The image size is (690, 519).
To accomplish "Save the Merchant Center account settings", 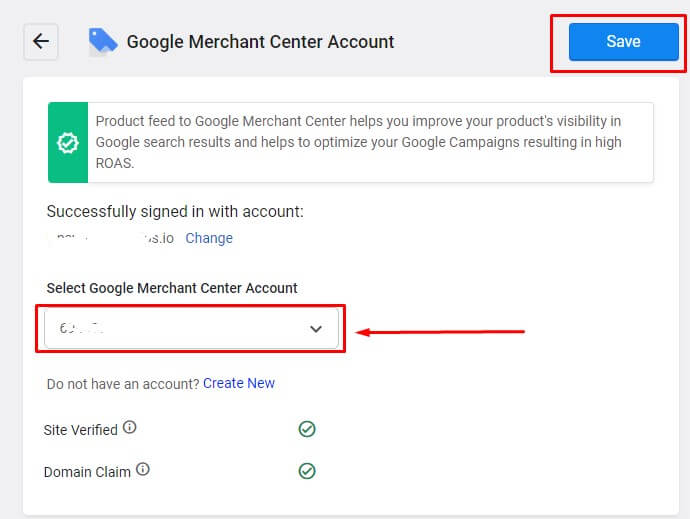I will 623,42.
